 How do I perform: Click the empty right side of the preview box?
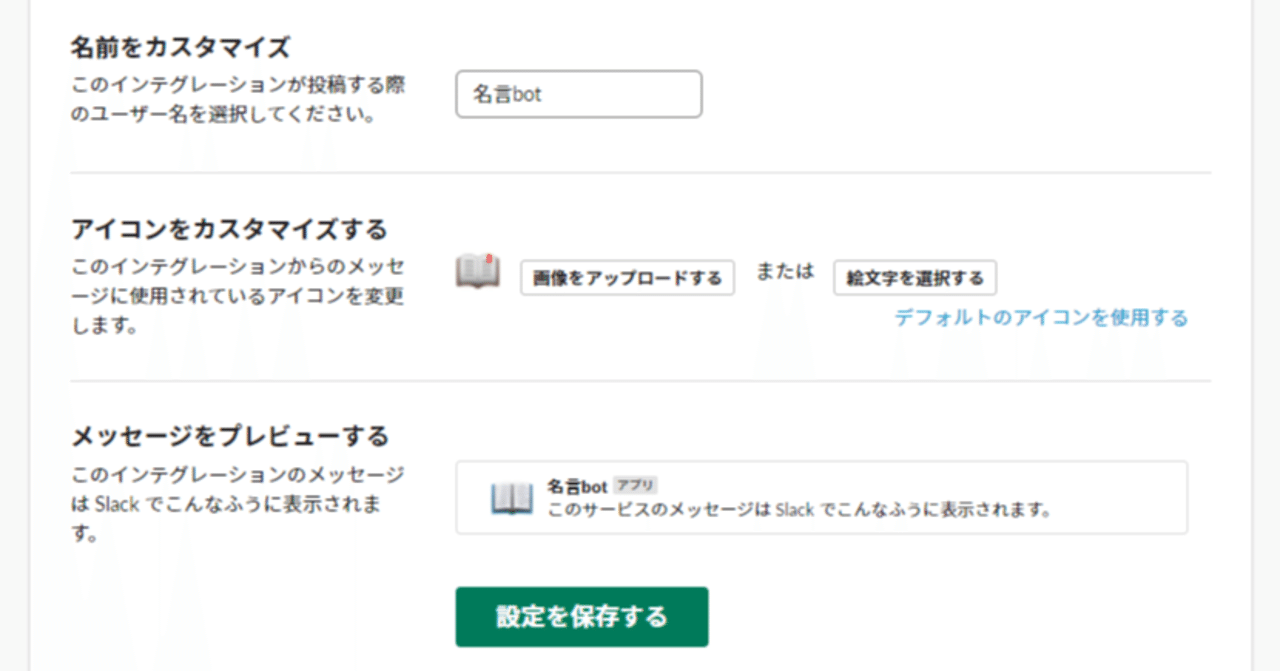click(x=1120, y=498)
